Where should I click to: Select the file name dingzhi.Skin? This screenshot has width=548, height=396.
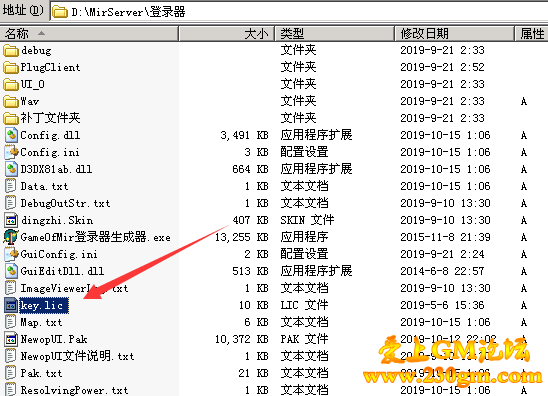(57, 220)
